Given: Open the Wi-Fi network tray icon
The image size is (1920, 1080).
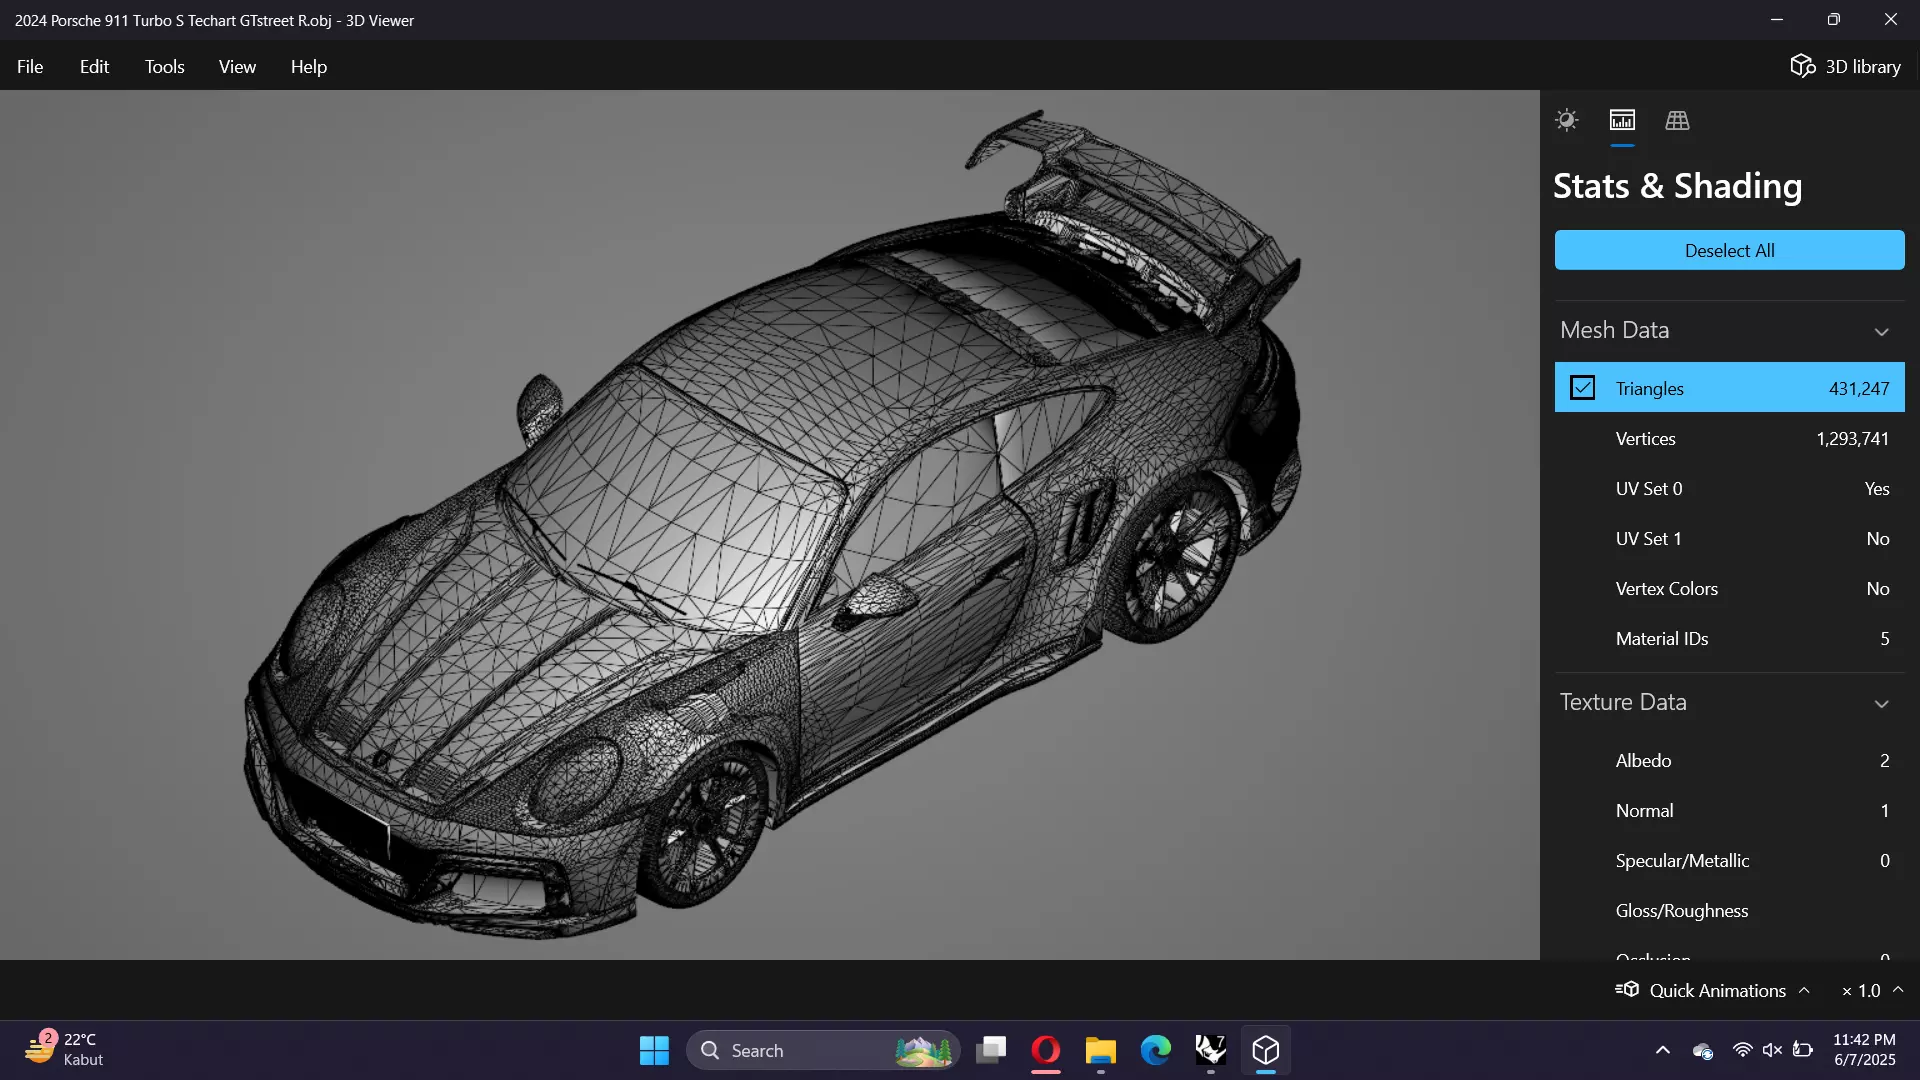Looking at the screenshot, I should click(x=1742, y=1050).
